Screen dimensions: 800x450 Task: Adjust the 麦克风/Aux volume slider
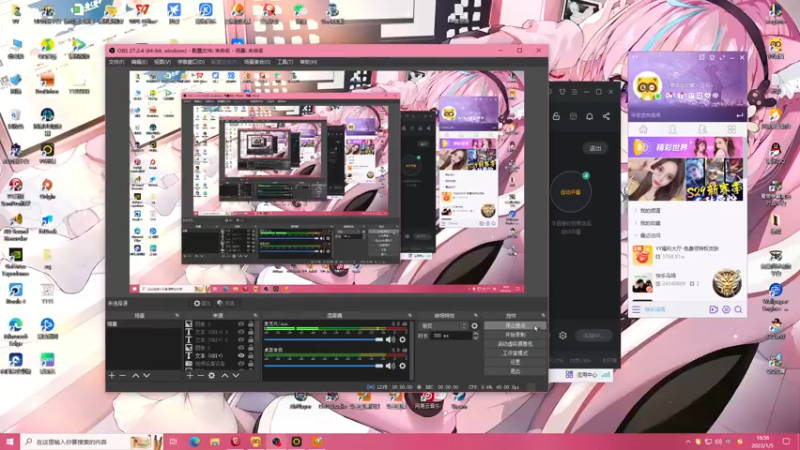pos(323,340)
